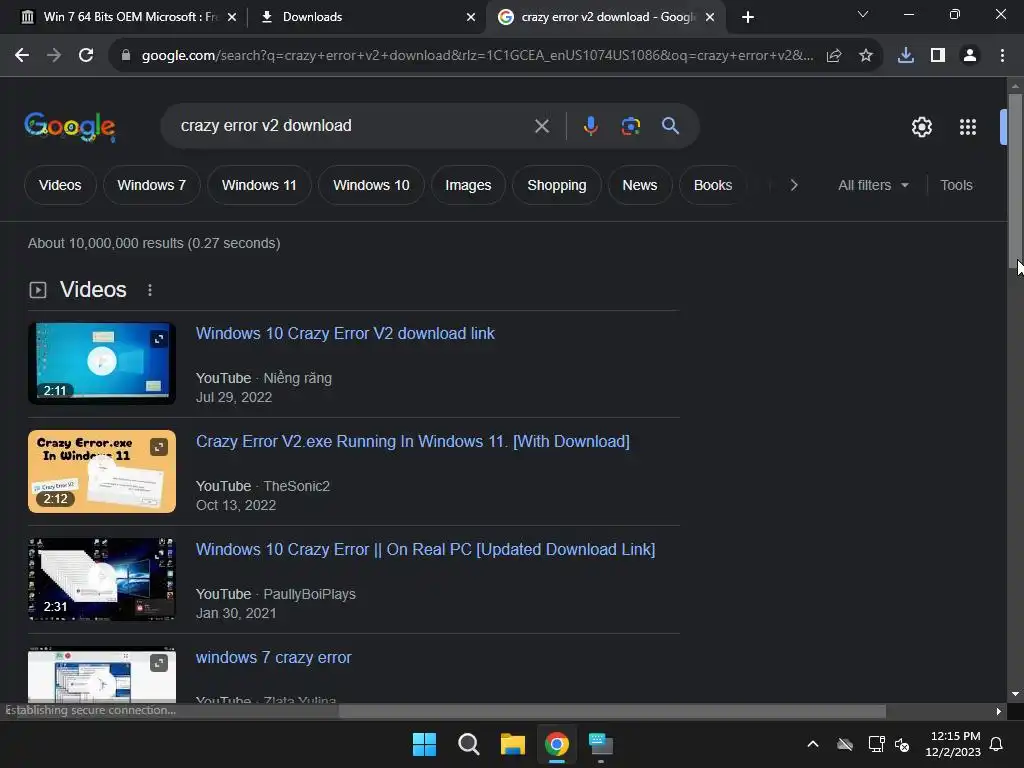Play the 2:31 PaullyBoiPlays thumbnail

pyautogui.click(x=102, y=579)
